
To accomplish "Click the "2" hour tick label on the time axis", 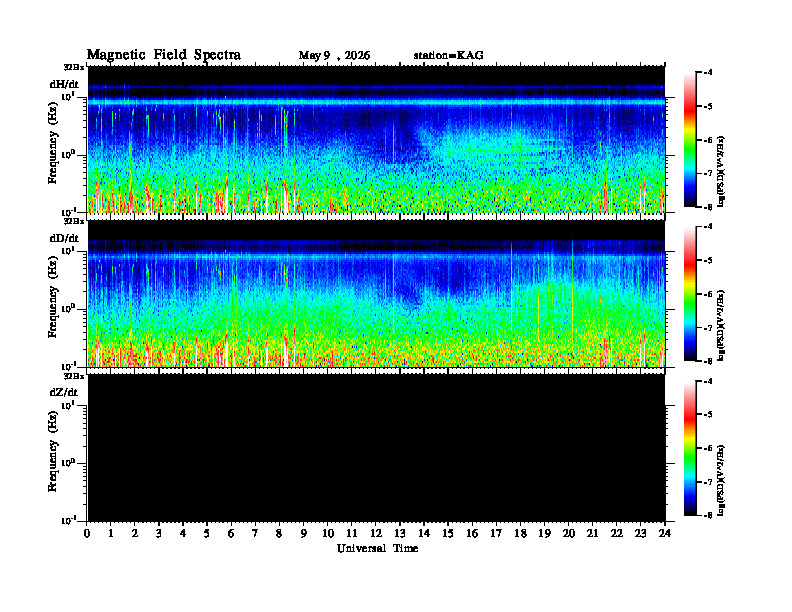I will pos(135,534).
